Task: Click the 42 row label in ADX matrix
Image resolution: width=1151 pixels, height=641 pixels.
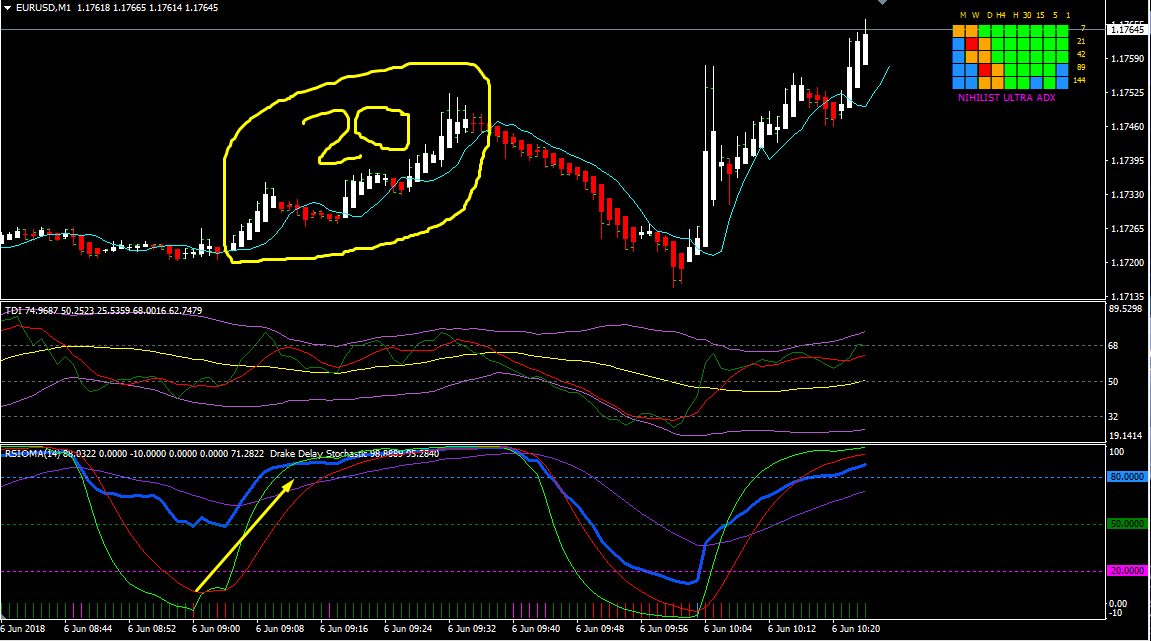Action: (1081, 54)
